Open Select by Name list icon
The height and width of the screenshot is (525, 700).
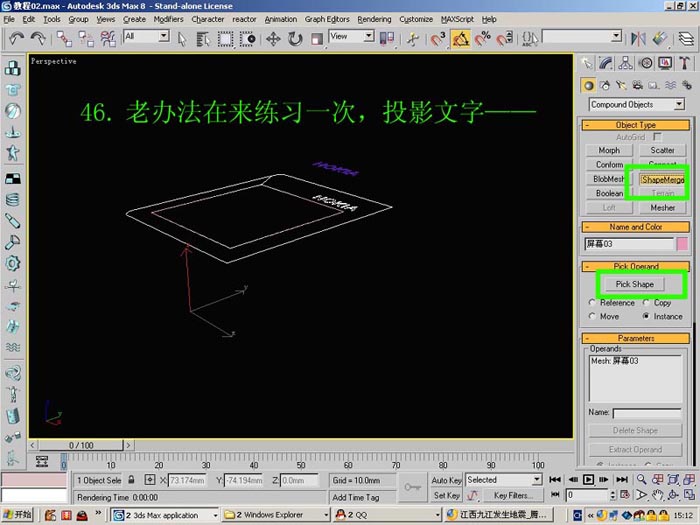(203, 39)
